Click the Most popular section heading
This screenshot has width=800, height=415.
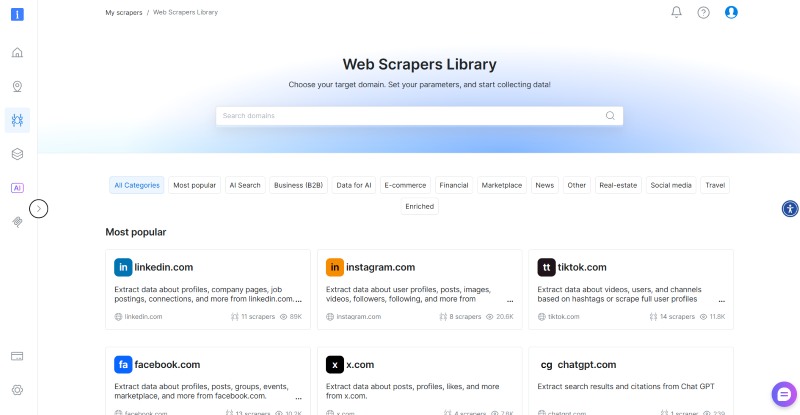point(136,232)
